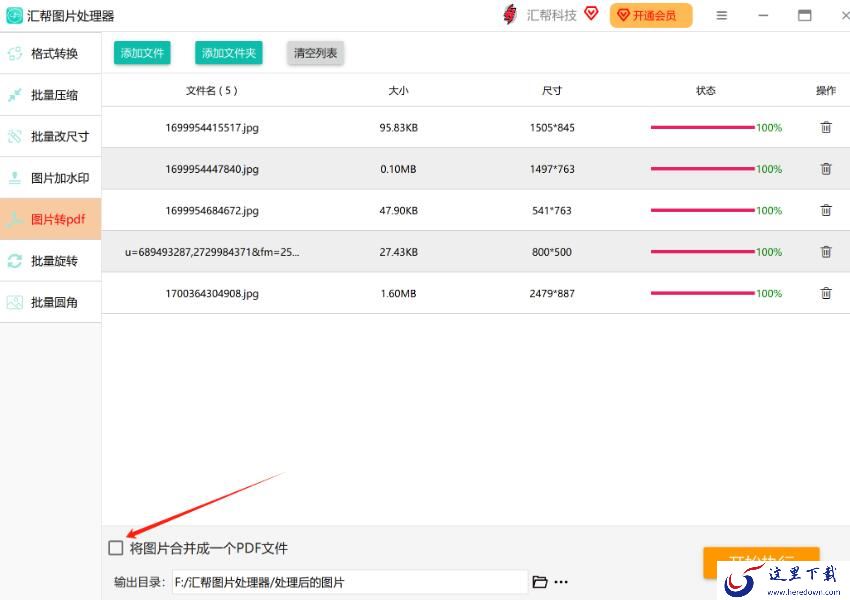
Task: Enable 将图片合并成一个PDF文件 checkbox
Action: [x=115, y=548]
